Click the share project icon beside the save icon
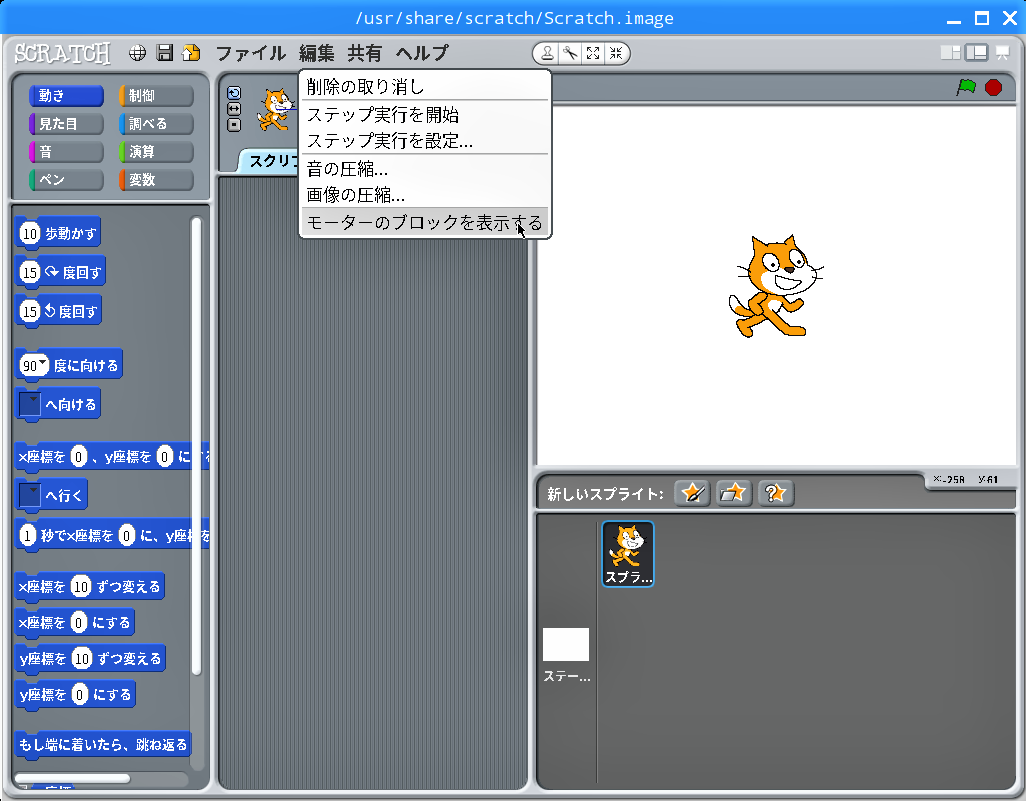The width and height of the screenshot is (1026, 801). click(191, 53)
